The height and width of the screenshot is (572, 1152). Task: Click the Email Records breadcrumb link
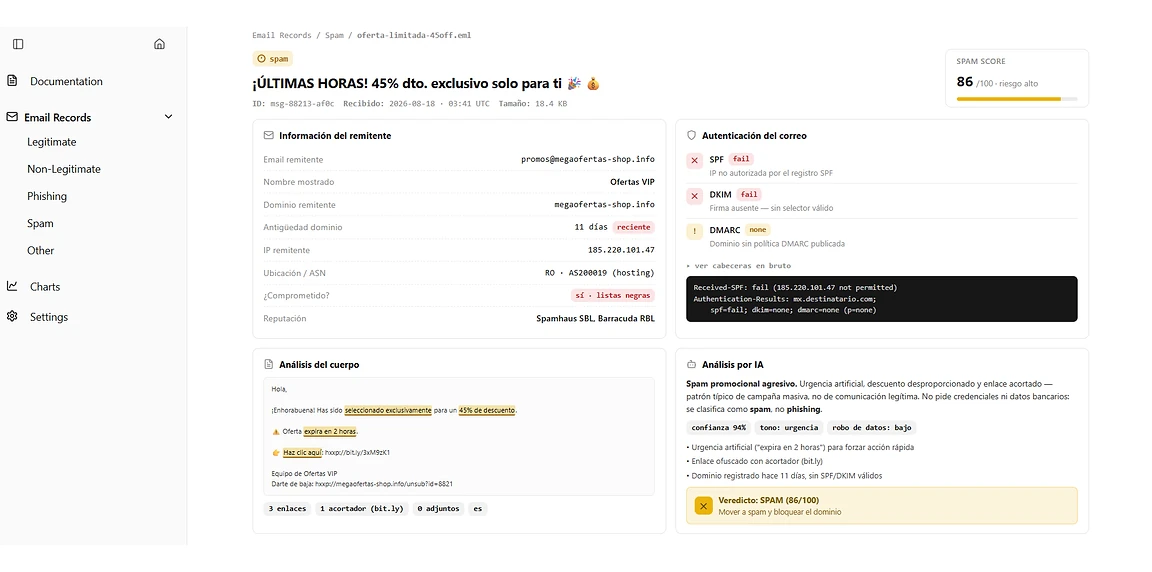click(282, 35)
